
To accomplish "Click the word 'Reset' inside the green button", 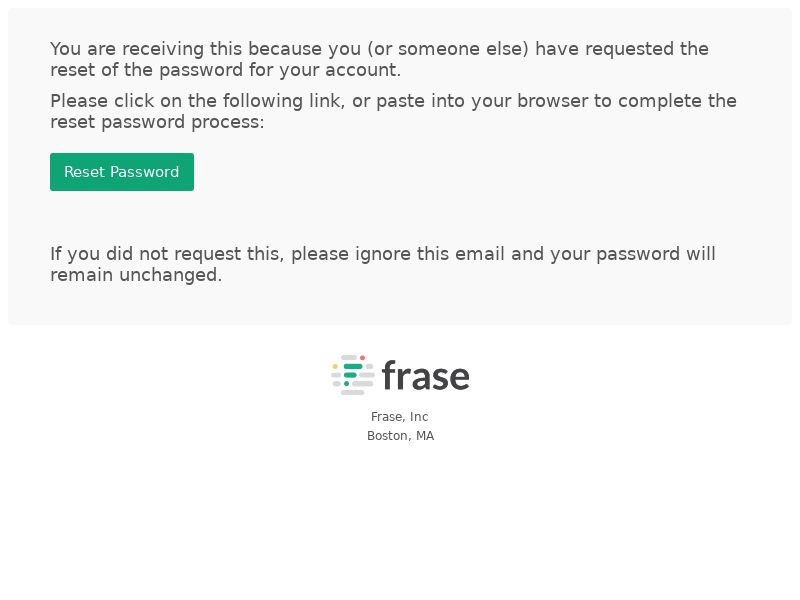I will click(84, 172).
